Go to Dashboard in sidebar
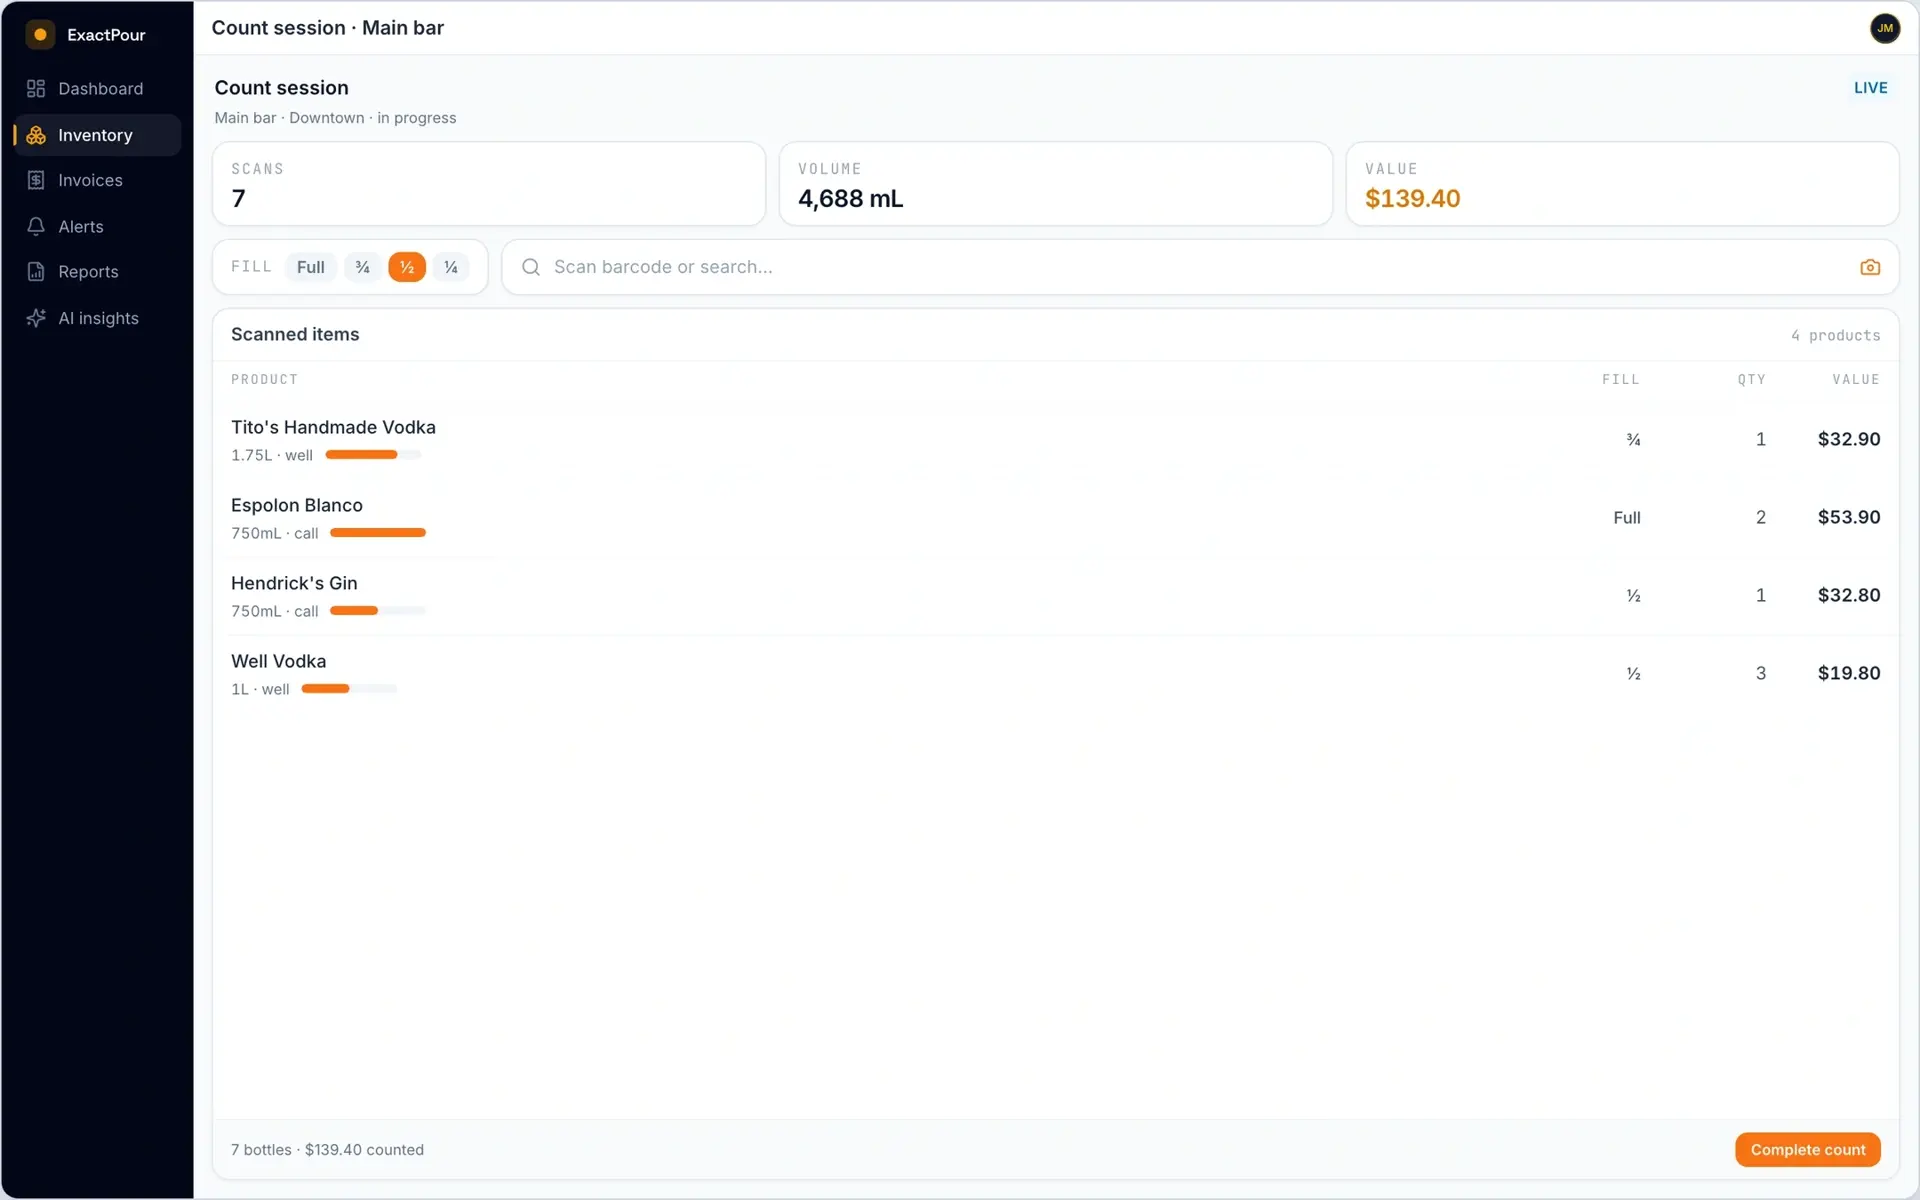 pyautogui.click(x=97, y=89)
